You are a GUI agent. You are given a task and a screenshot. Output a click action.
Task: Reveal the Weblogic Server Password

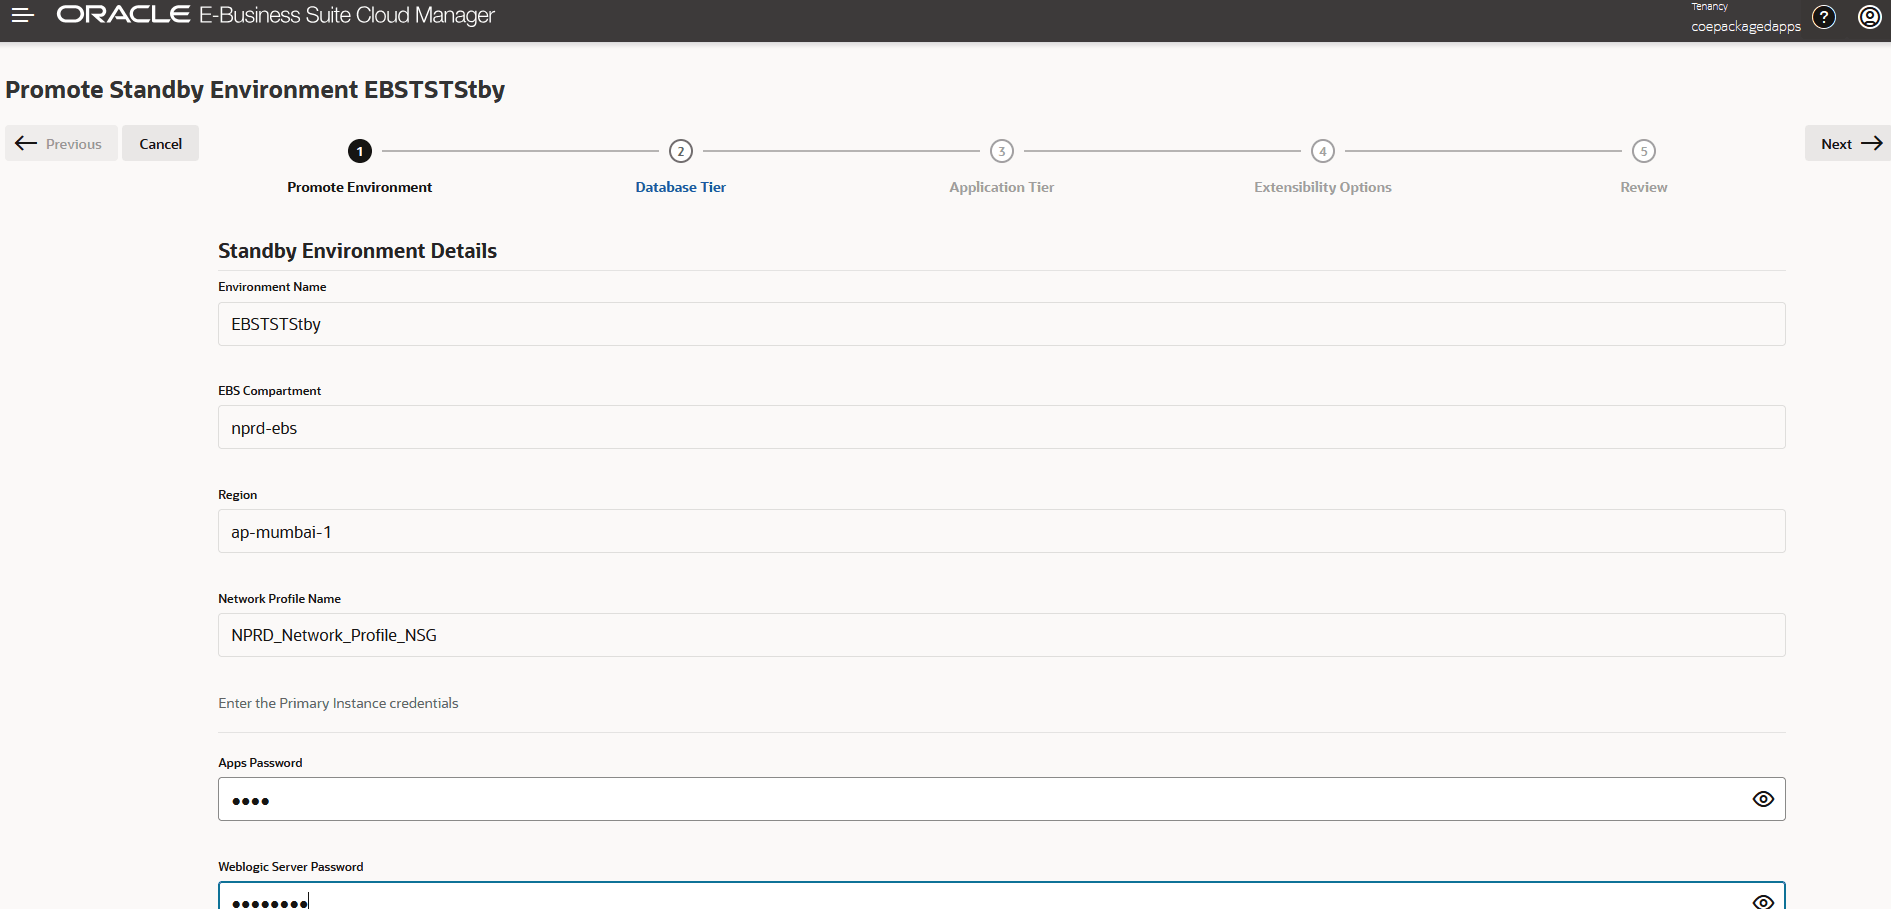pyautogui.click(x=1763, y=901)
